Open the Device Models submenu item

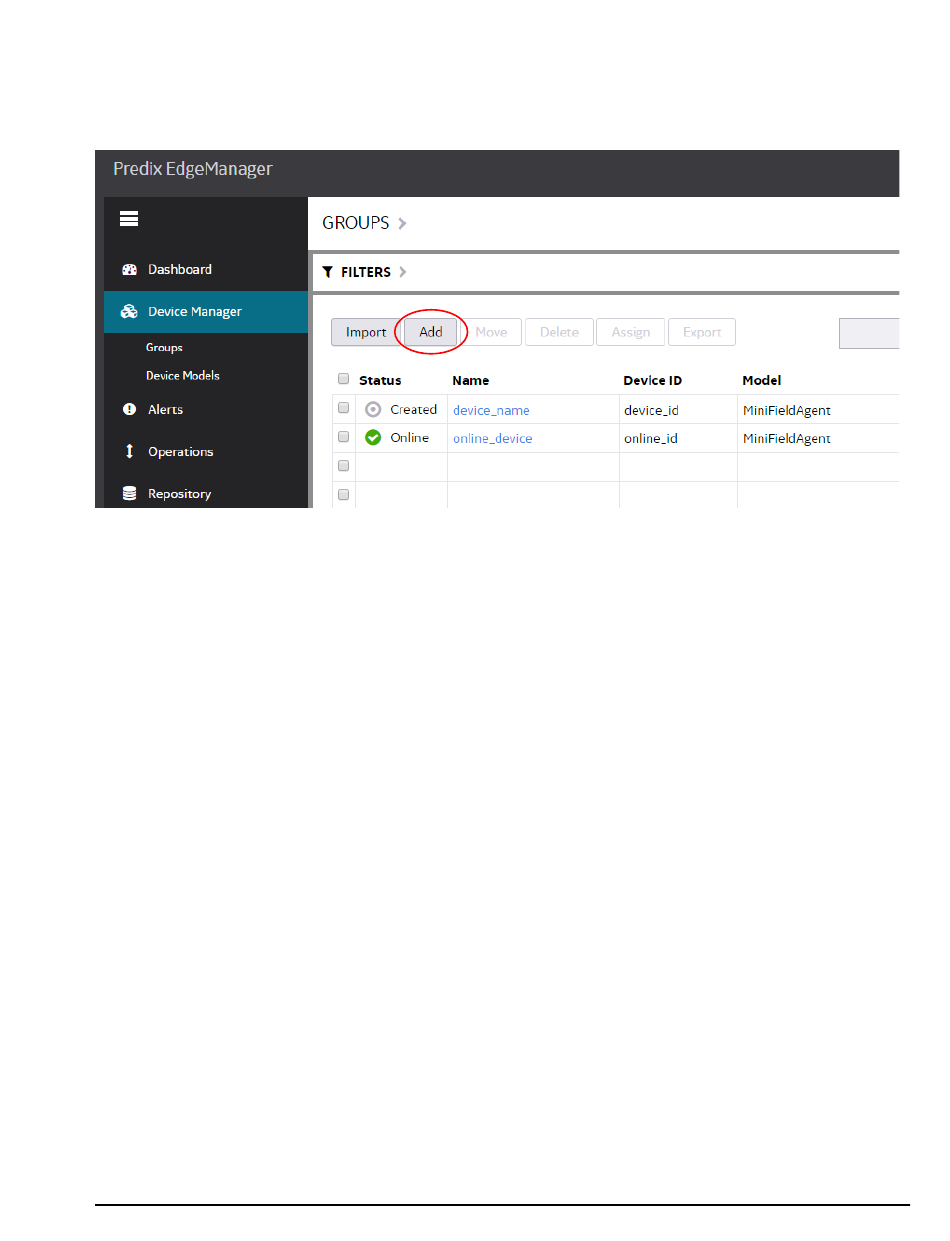pos(183,375)
